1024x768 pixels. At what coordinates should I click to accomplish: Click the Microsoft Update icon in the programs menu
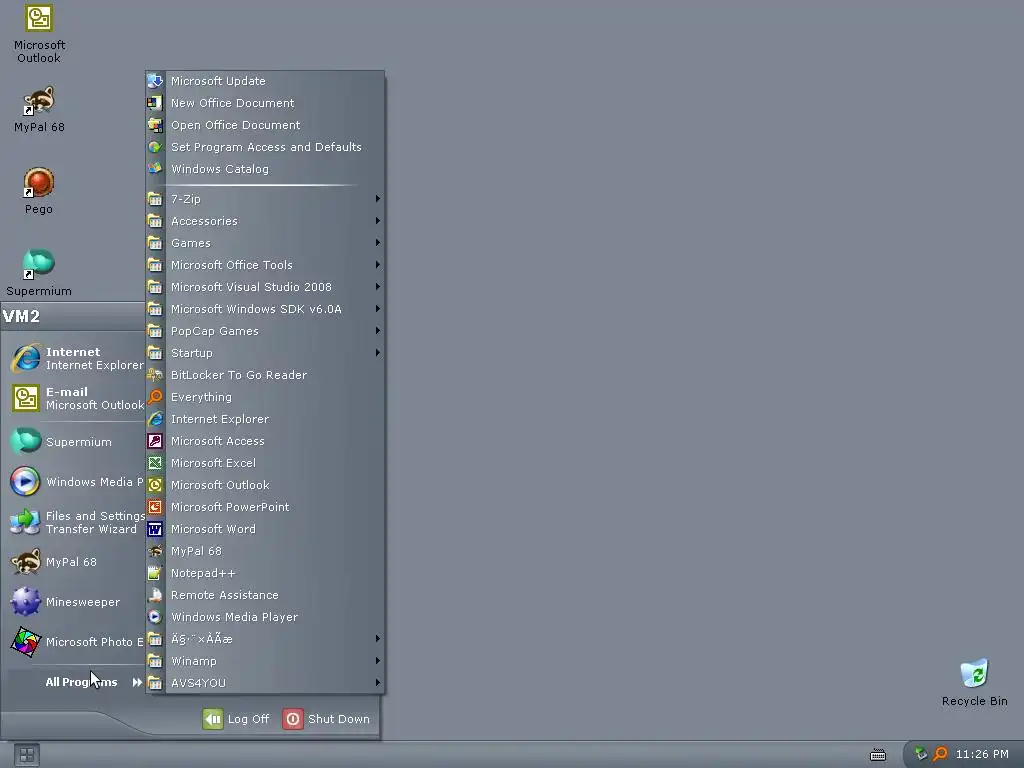[x=155, y=81]
